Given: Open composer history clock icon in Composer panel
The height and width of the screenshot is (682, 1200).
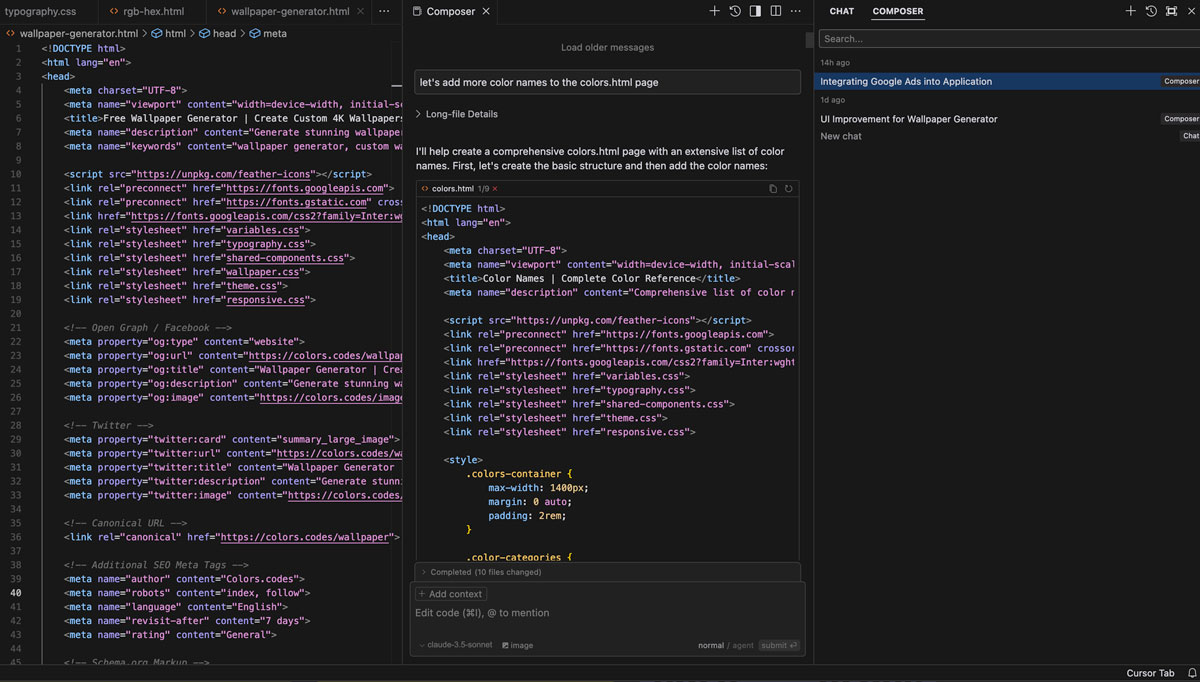Looking at the screenshot, I should click(x=735, y=11).
